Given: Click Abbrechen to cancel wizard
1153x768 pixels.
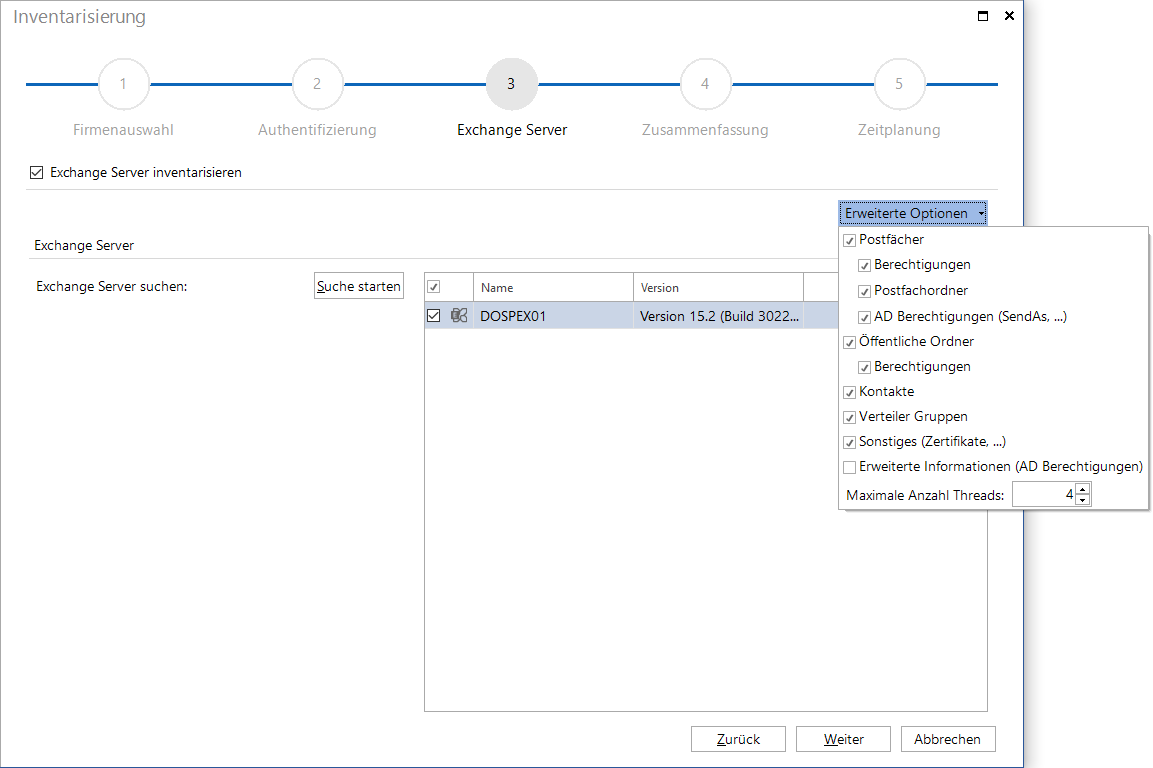Looking at the screenshot, I should click(x=948, y=739).
